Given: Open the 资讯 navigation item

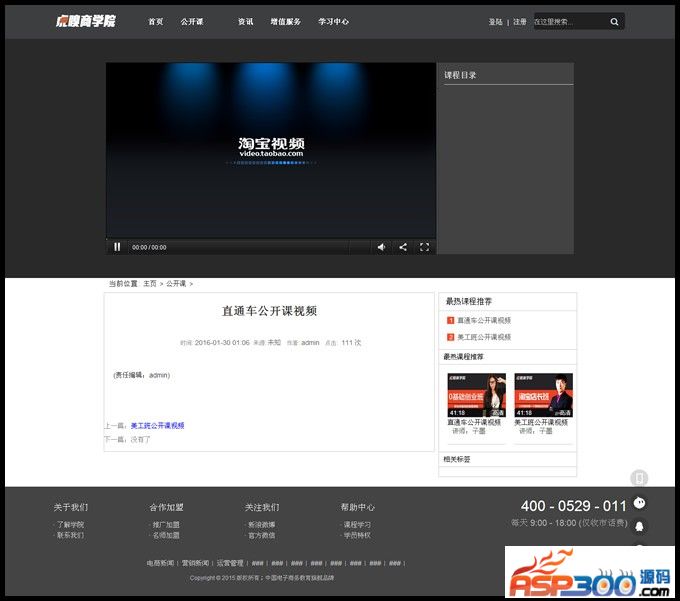Looking at the screenshot, I should click(245, 22).
